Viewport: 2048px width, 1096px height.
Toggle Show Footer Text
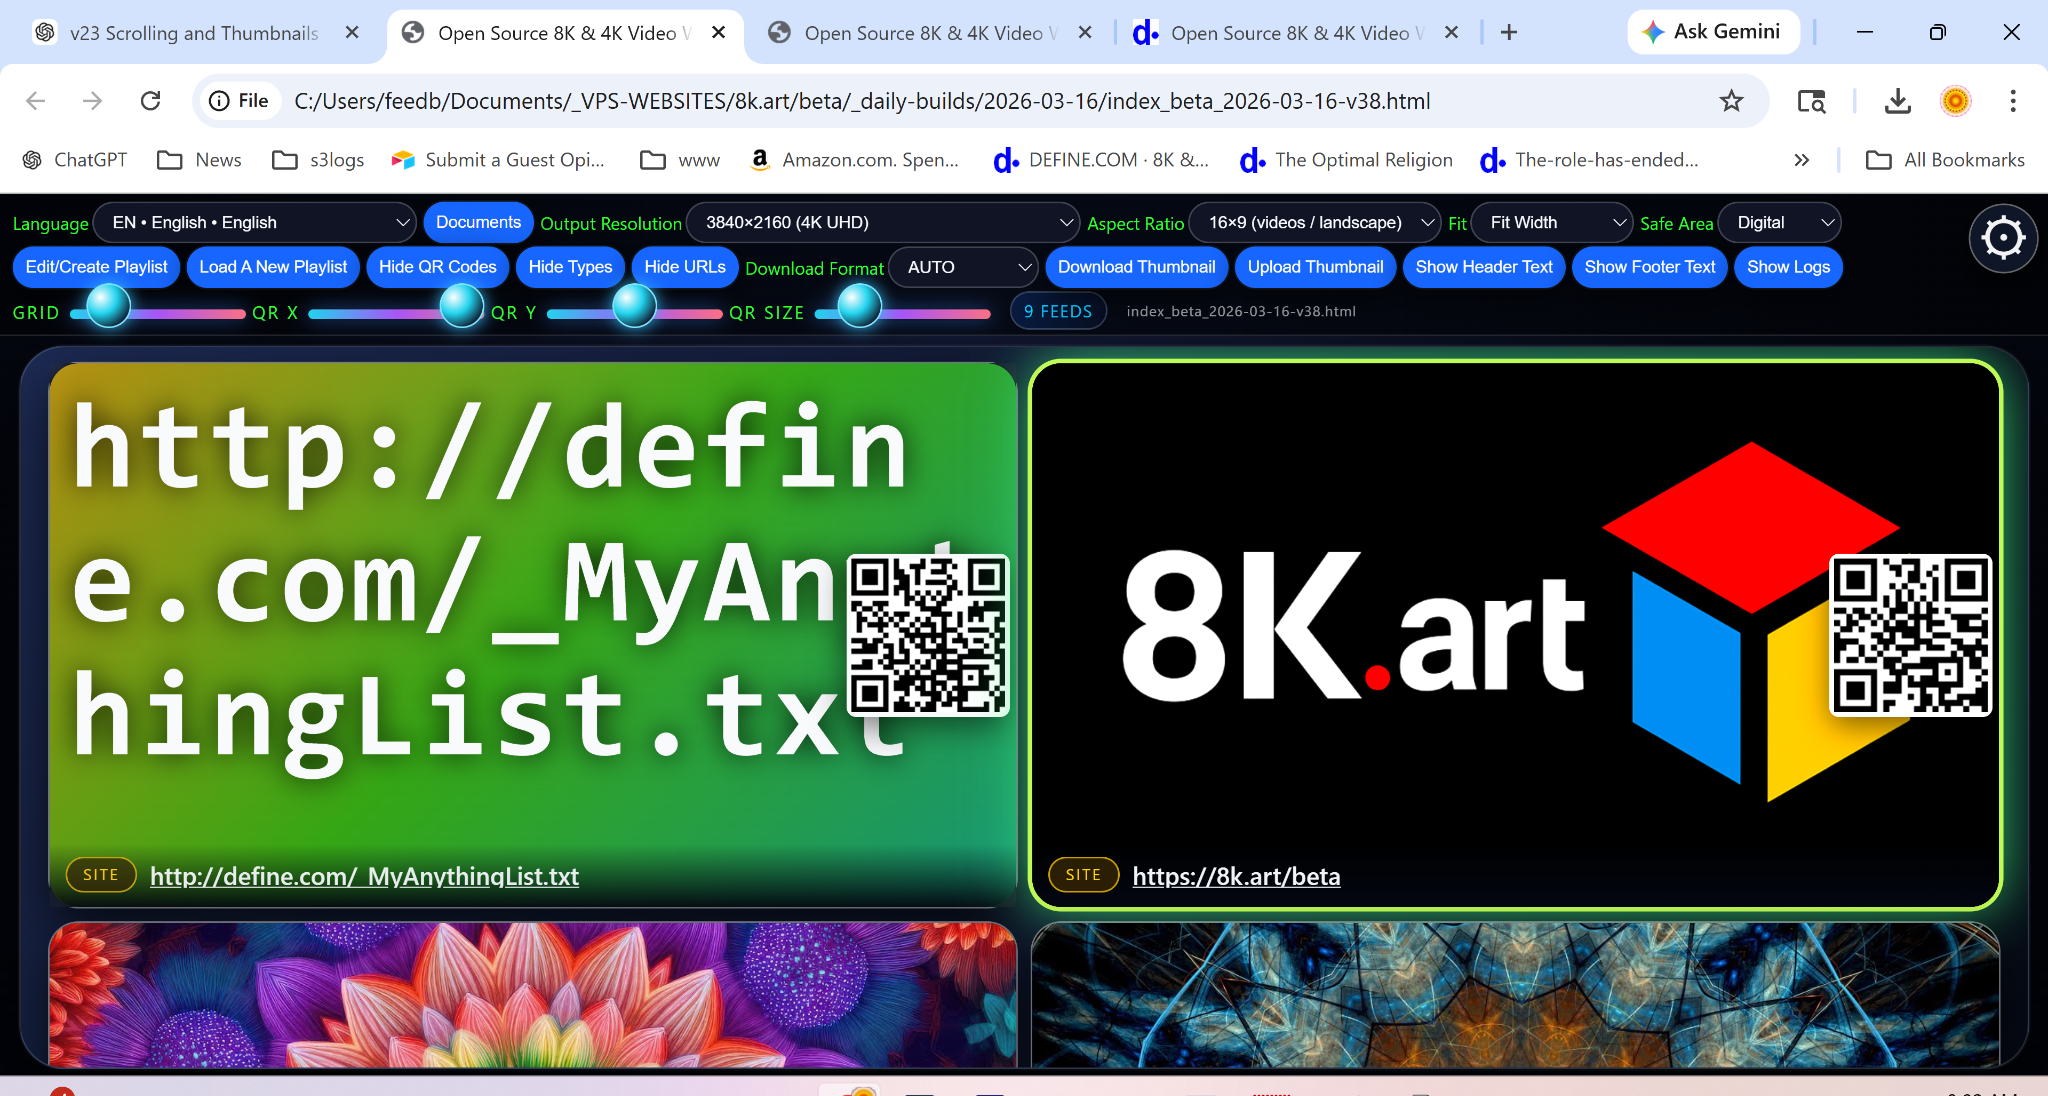(x=1650, y=267)
